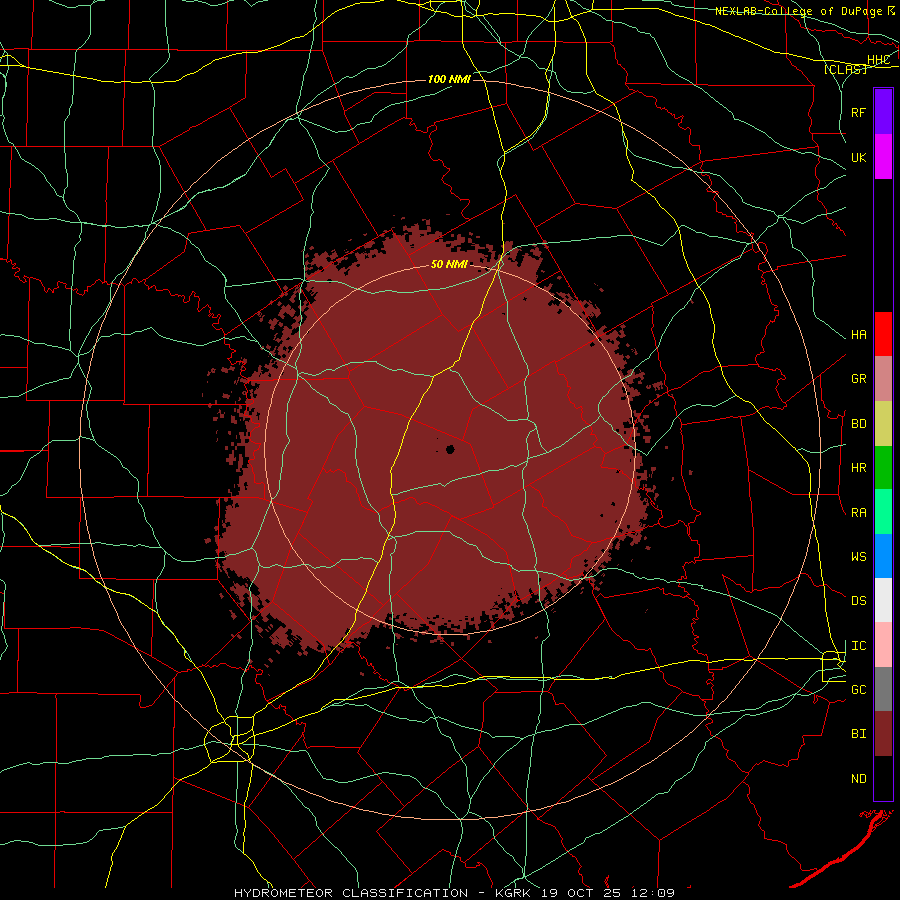Click the UK legend label
This screenshot has width=900, height=900.
[x=858, y=157]
